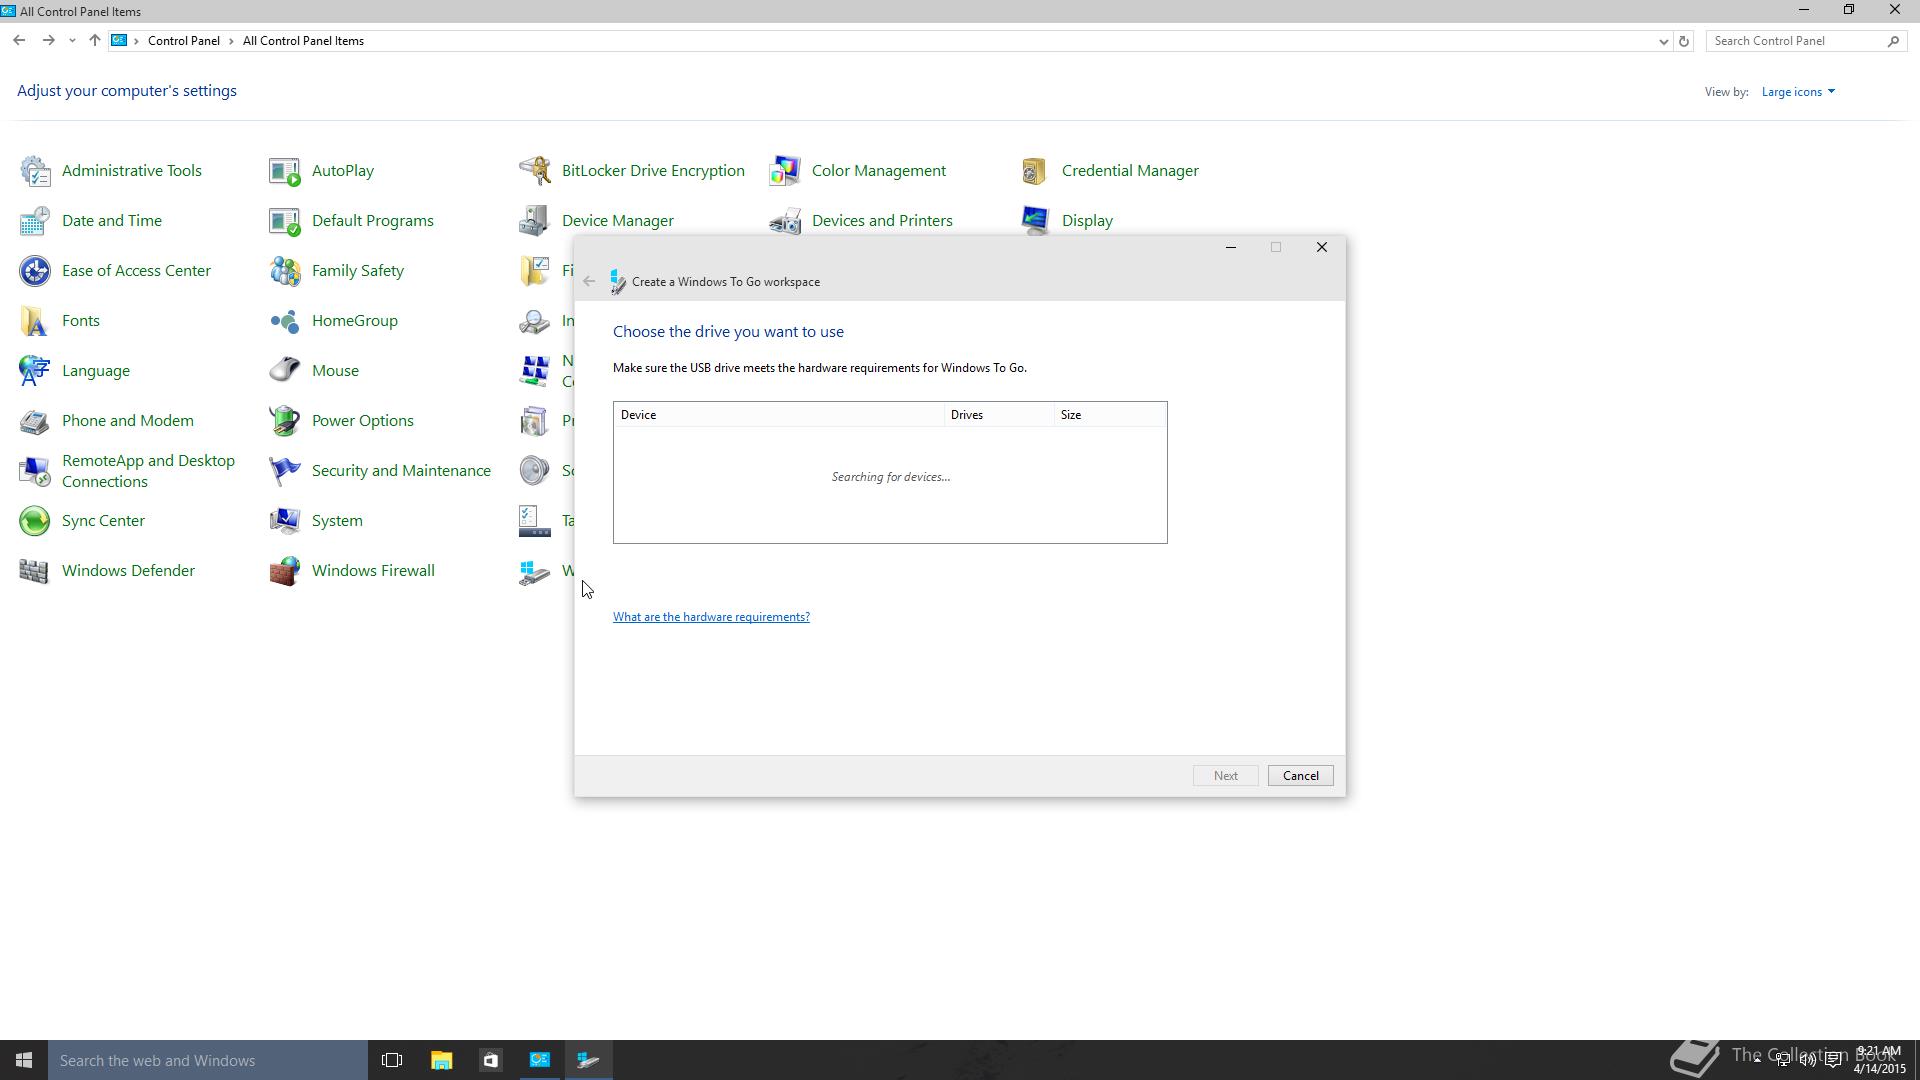1920x1080 pixels.
Task: Open the Default Programs icon
Action: (285, 221)
